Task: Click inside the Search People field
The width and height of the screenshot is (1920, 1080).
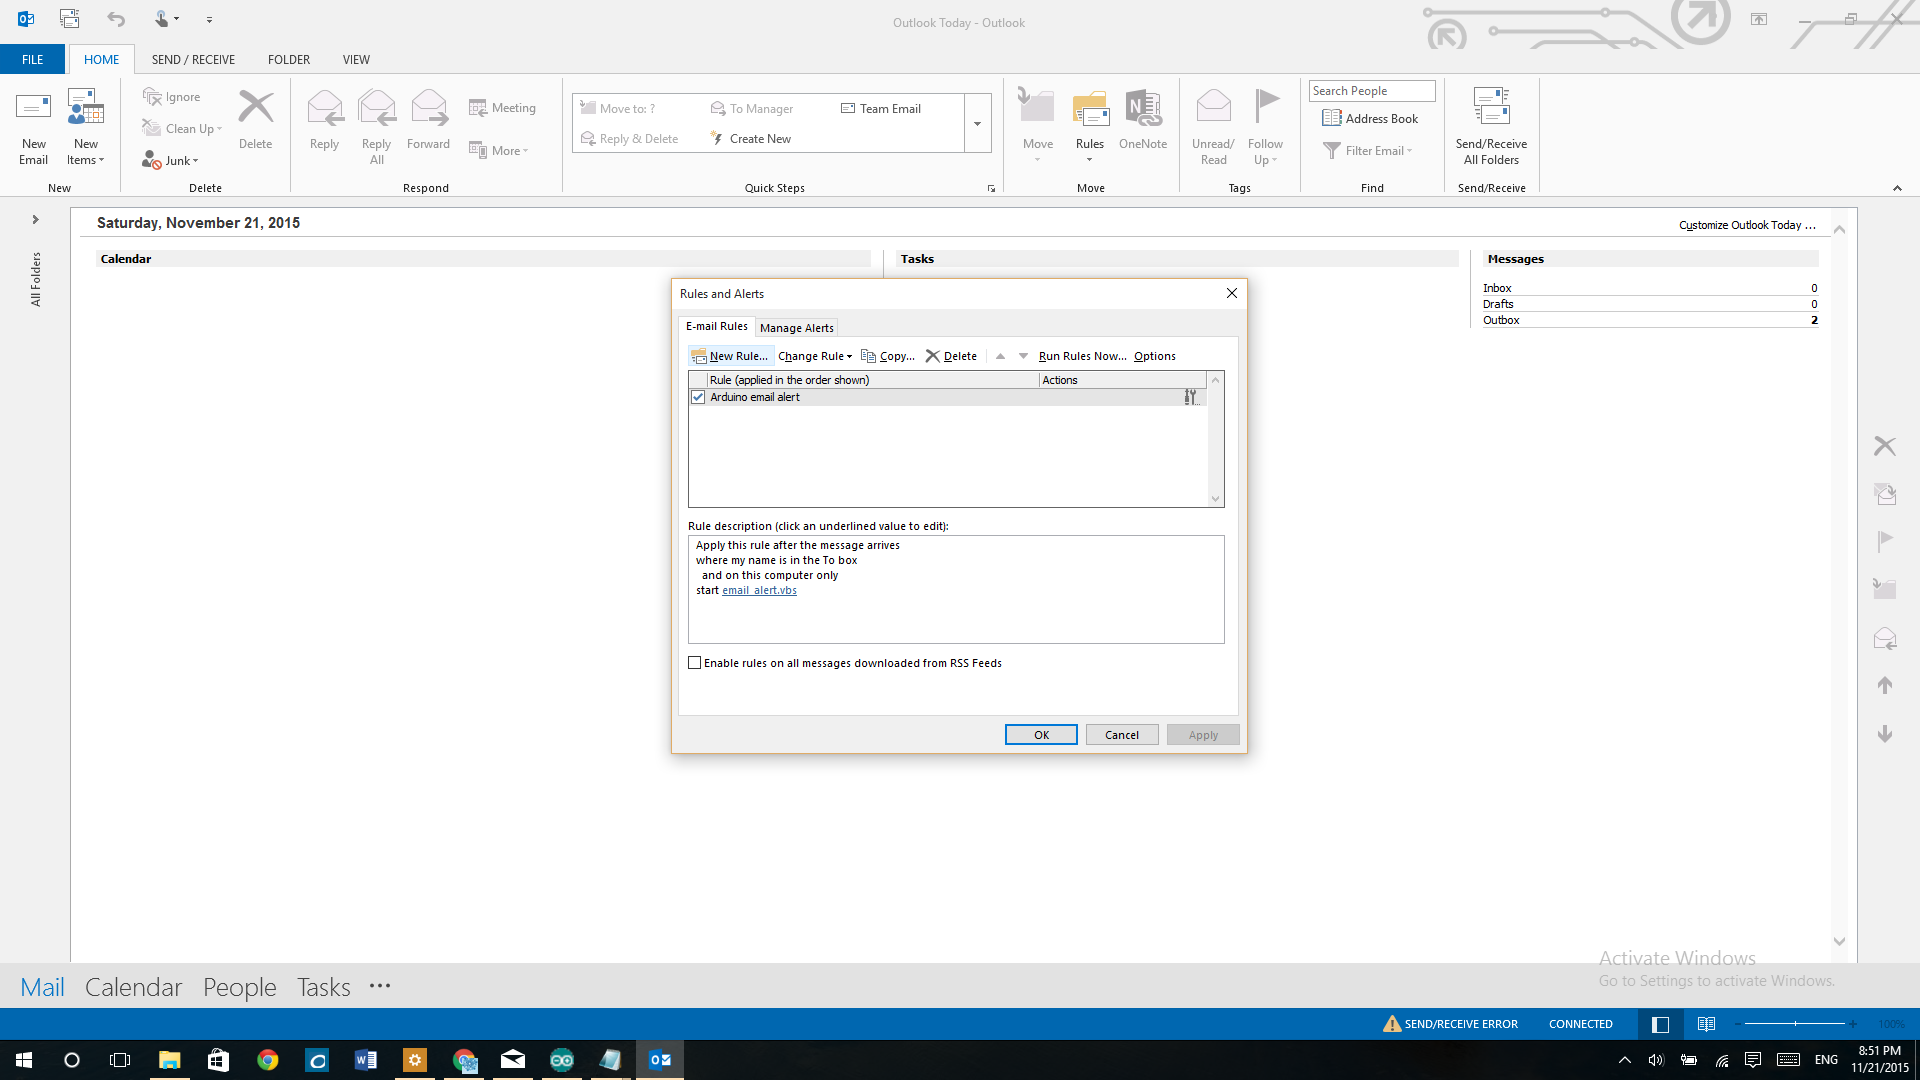Action: click(1371, 90)
